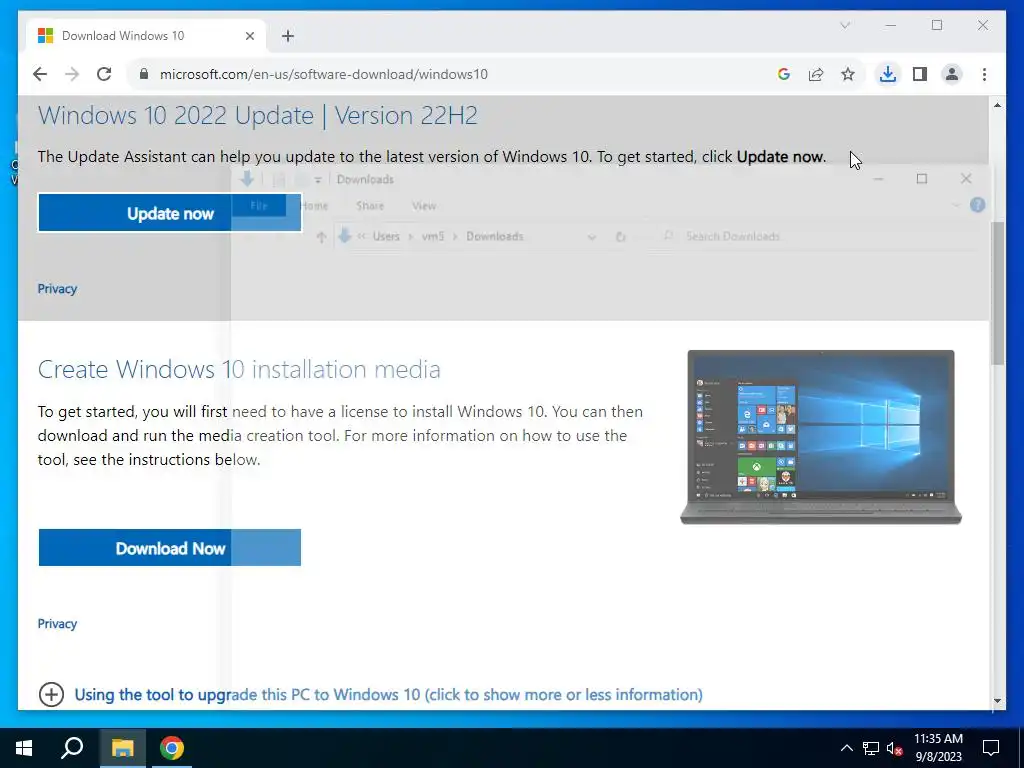Open the Share tab in Downloads window
This screenshot has height=768, width=1024.
click(370, 206)
